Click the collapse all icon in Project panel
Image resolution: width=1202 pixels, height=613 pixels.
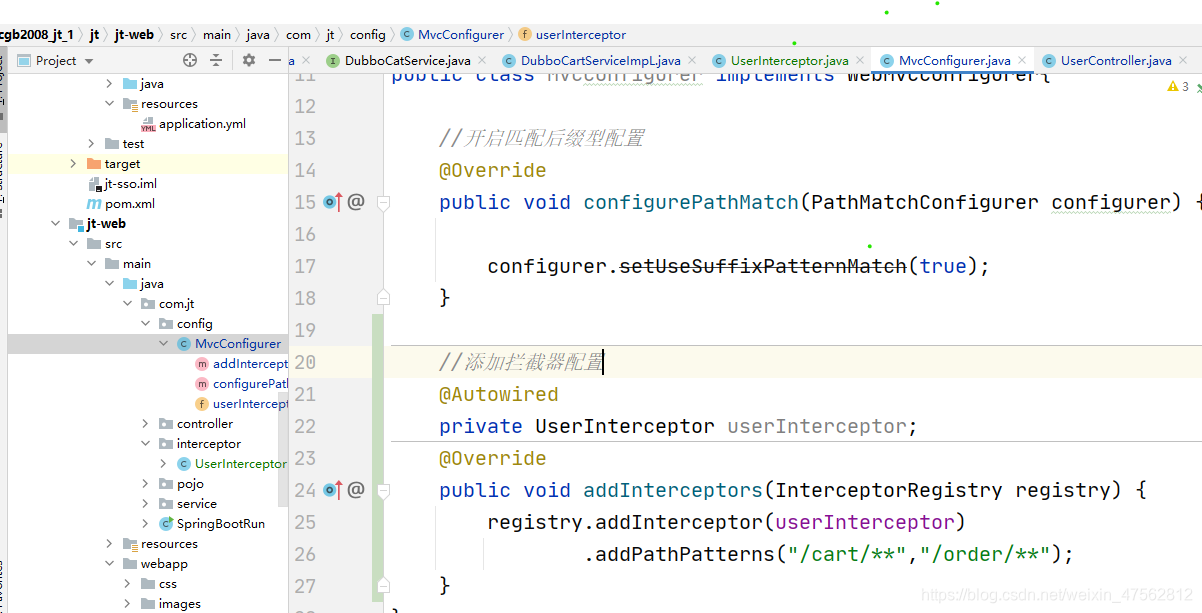[216, 61]
